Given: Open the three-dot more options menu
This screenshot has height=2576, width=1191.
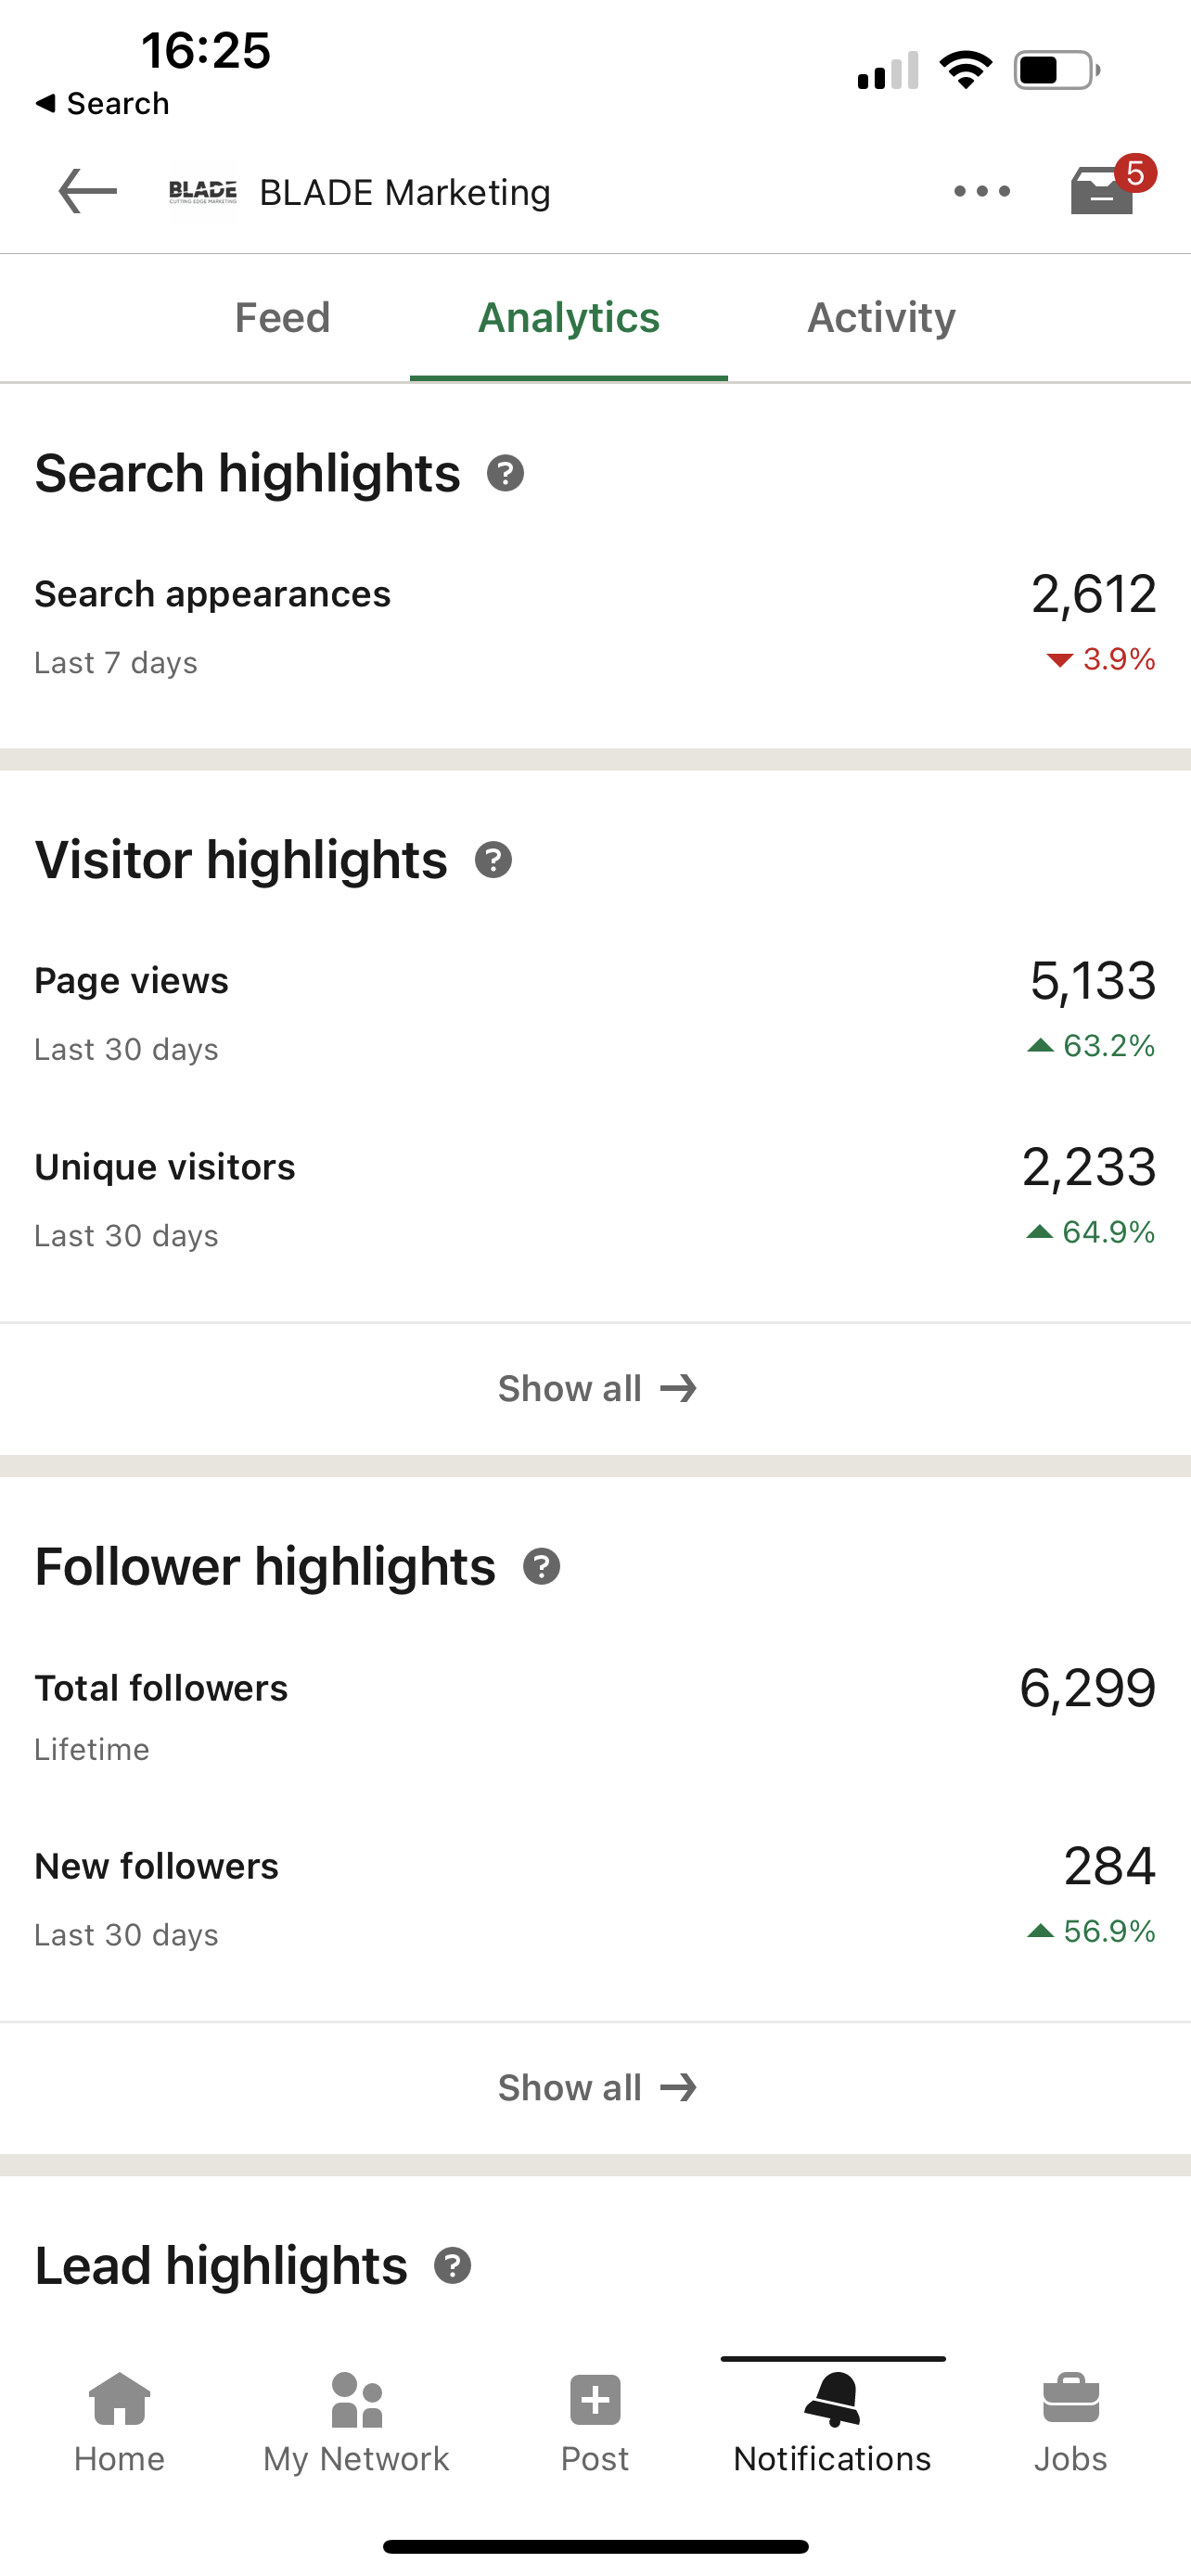Looking at the screenshot, I should click(x=981, y=191).
